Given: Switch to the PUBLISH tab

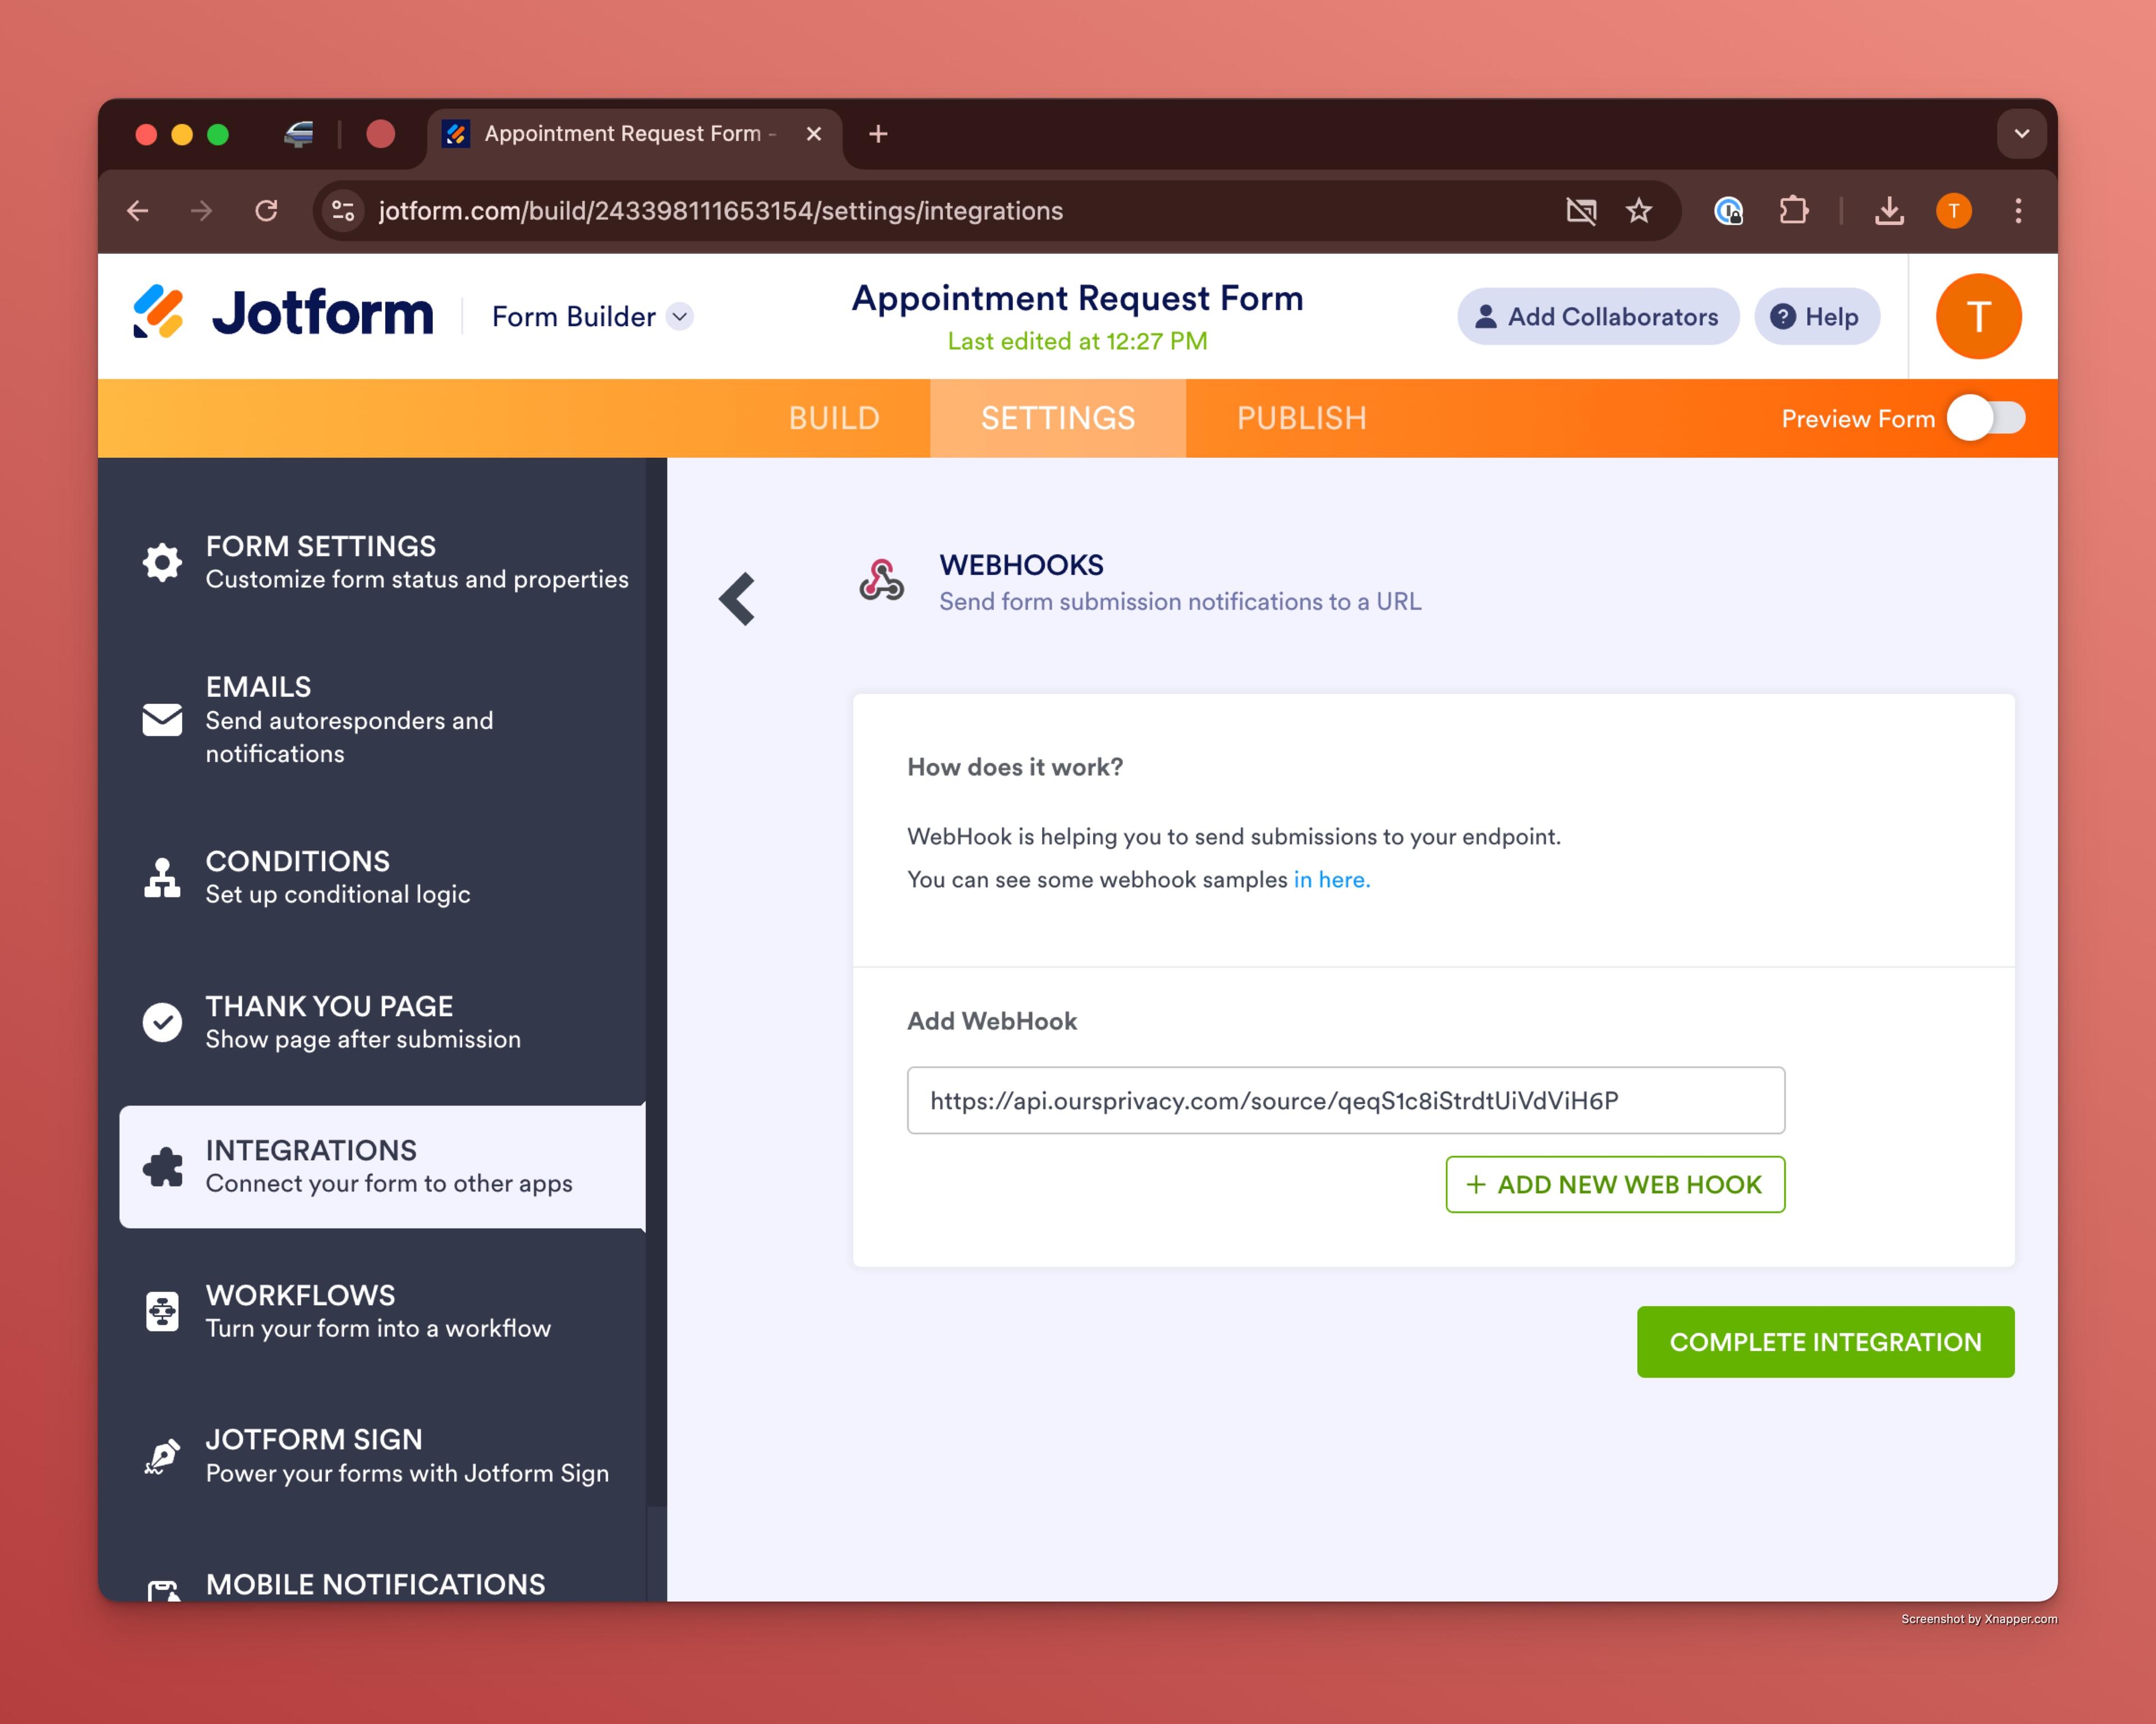Looking at the screenshot, I should (x=1301, y=418).
